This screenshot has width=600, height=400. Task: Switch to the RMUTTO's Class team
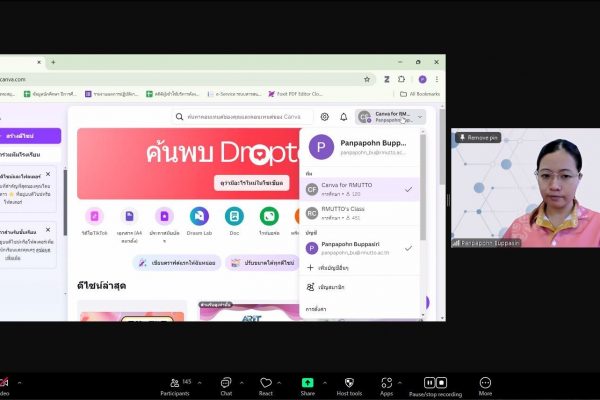click(x=360, y=213)
